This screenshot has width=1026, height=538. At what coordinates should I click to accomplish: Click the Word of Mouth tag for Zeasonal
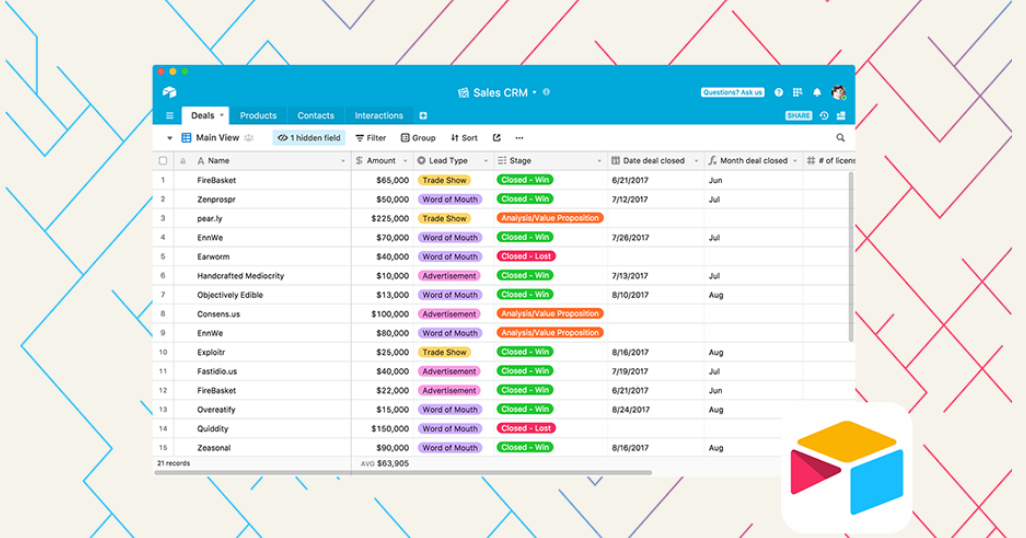pos(450,448)
